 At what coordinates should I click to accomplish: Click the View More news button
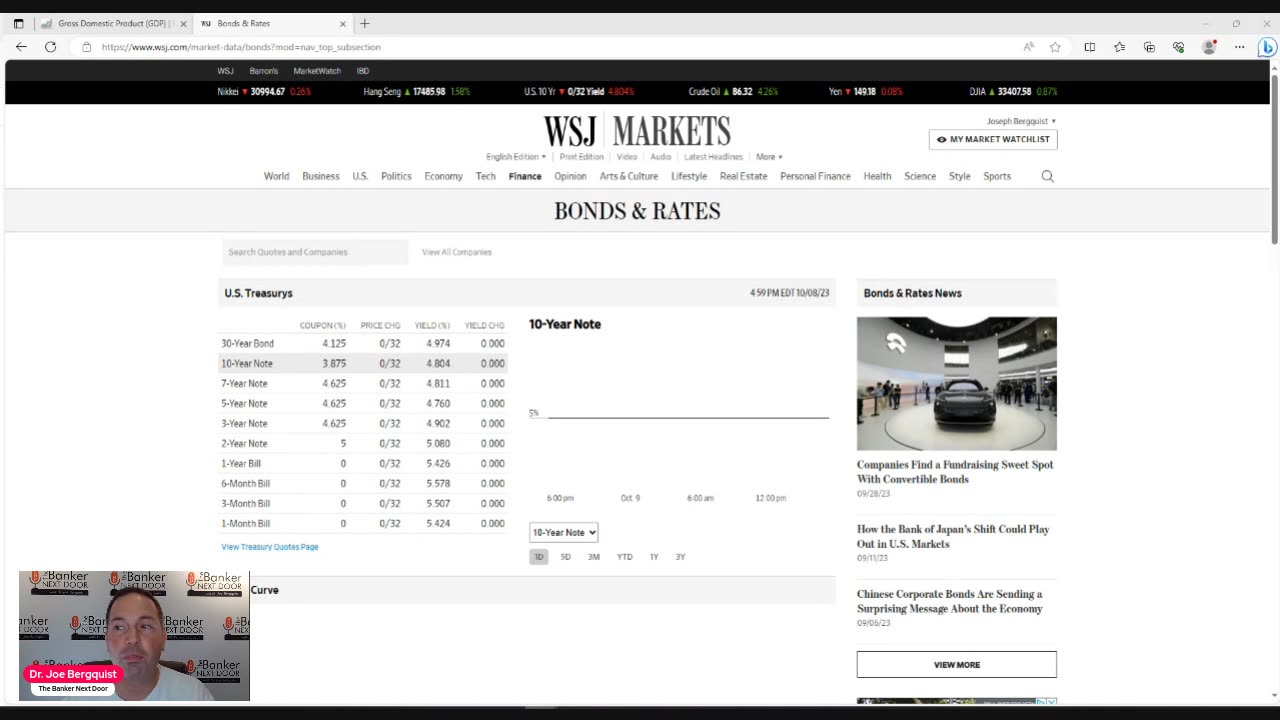[x=957, y=664]
